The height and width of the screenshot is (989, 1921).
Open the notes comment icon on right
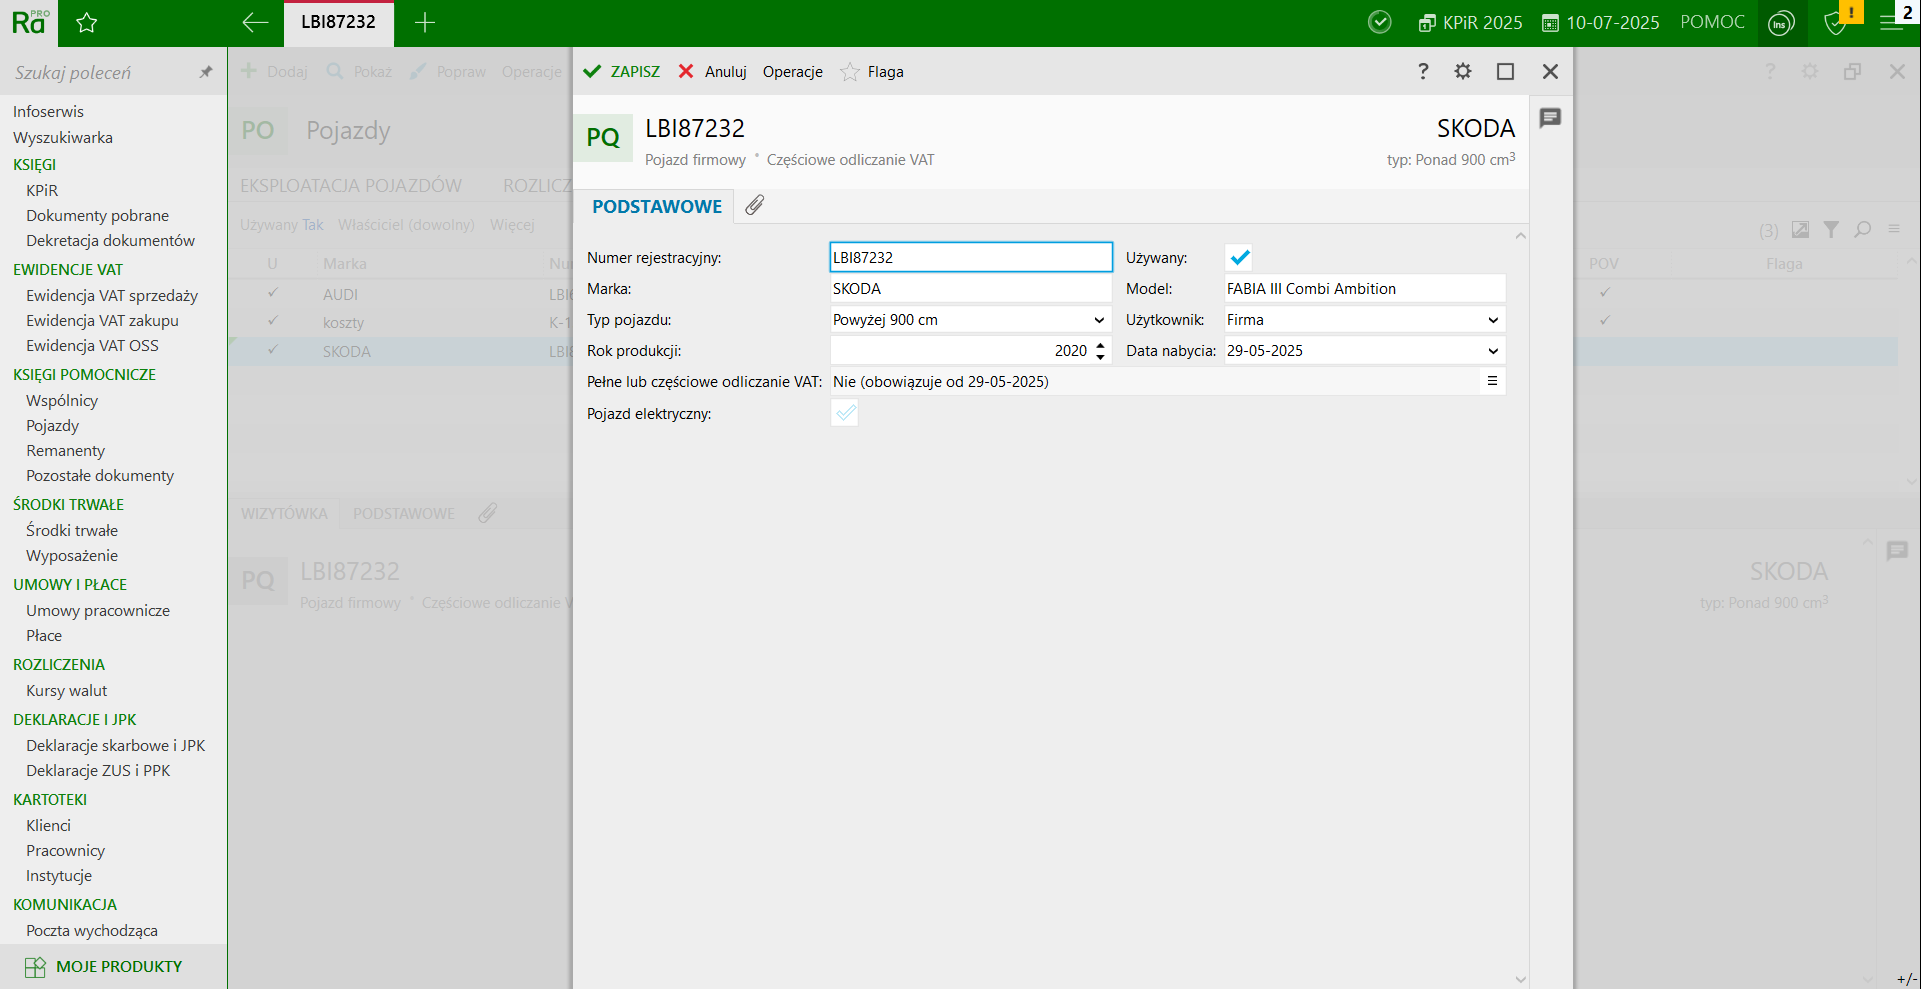coord(1550,118)
